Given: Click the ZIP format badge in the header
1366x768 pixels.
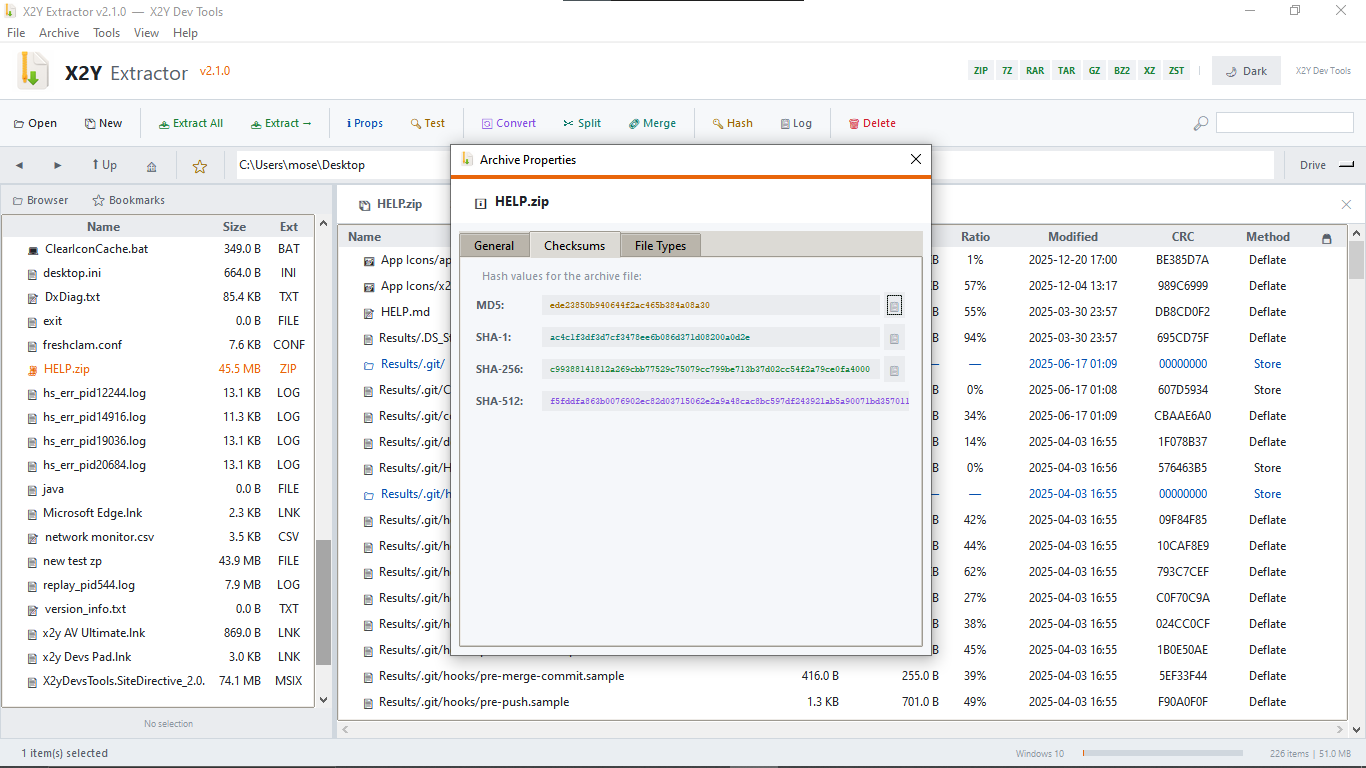Looking at the screenshot, I should tap(981, 71).
